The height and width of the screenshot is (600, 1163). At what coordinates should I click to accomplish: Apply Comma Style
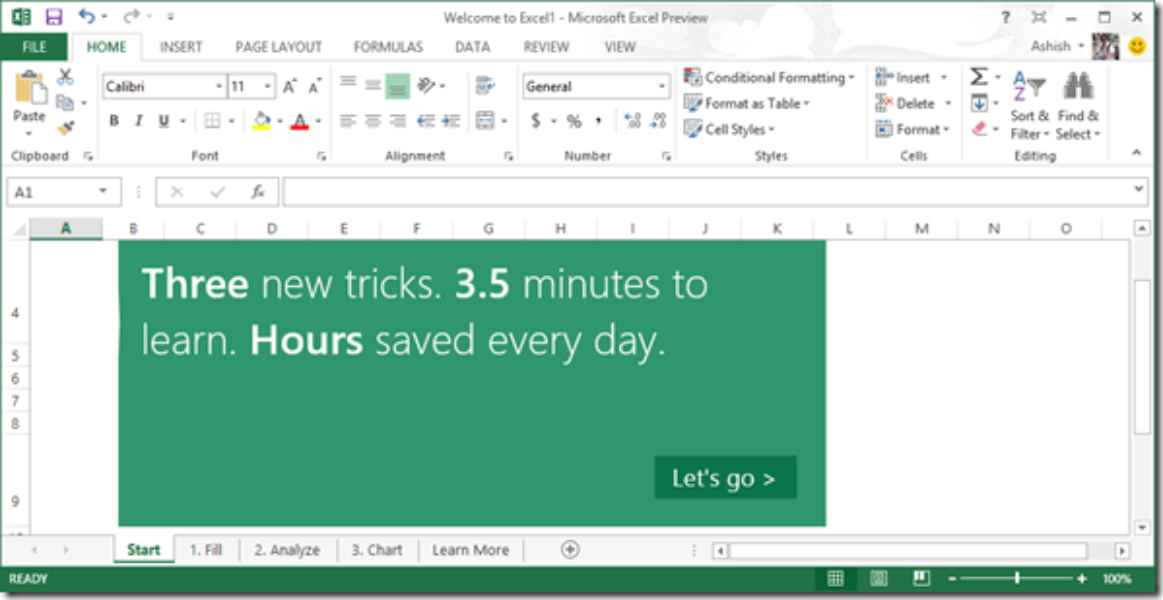pyautogui.click(x=599, y=121)
